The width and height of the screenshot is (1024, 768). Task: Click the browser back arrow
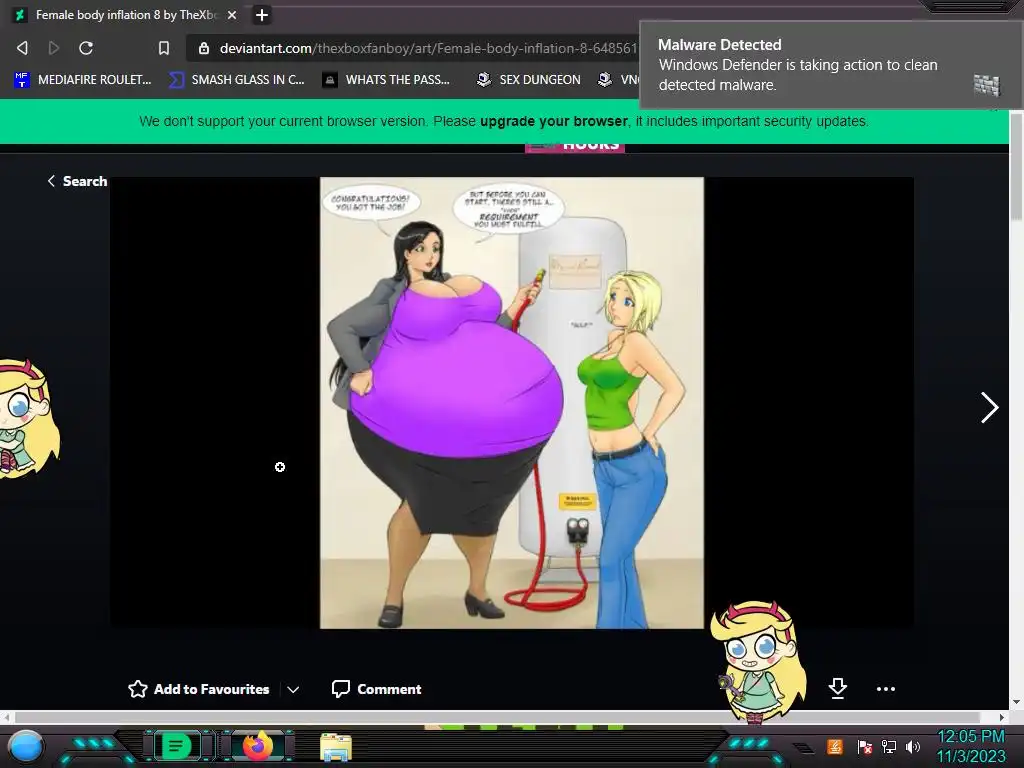pyautogui.click(x=22, y=48)
